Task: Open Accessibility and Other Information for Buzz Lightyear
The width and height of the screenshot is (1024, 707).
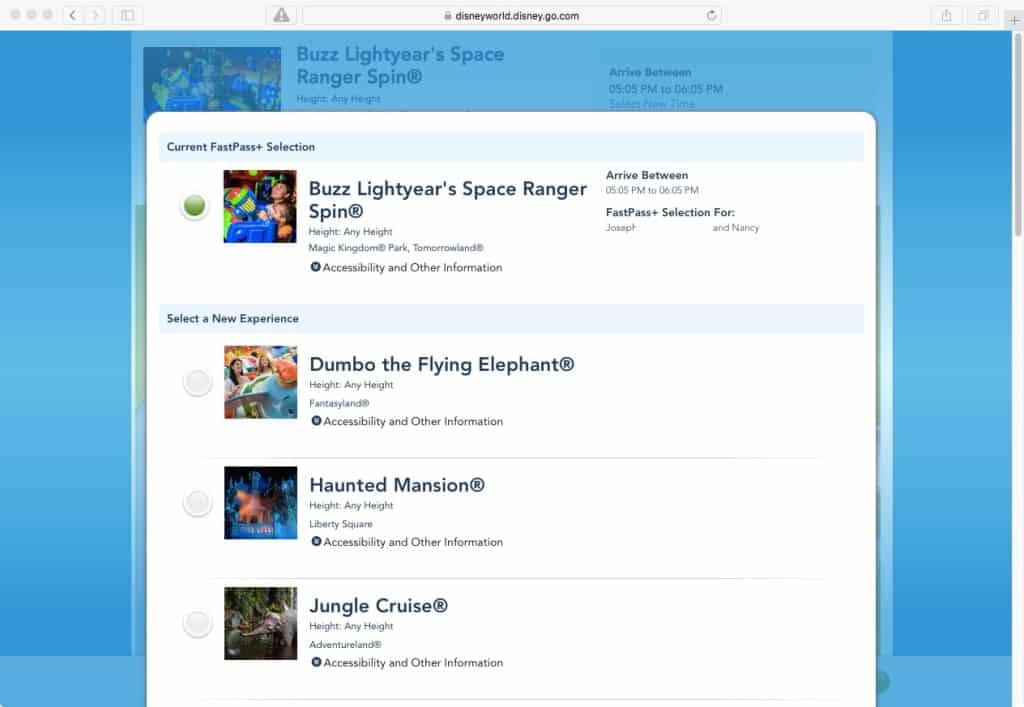Action: pyautogui.click(x=412, y=268)
